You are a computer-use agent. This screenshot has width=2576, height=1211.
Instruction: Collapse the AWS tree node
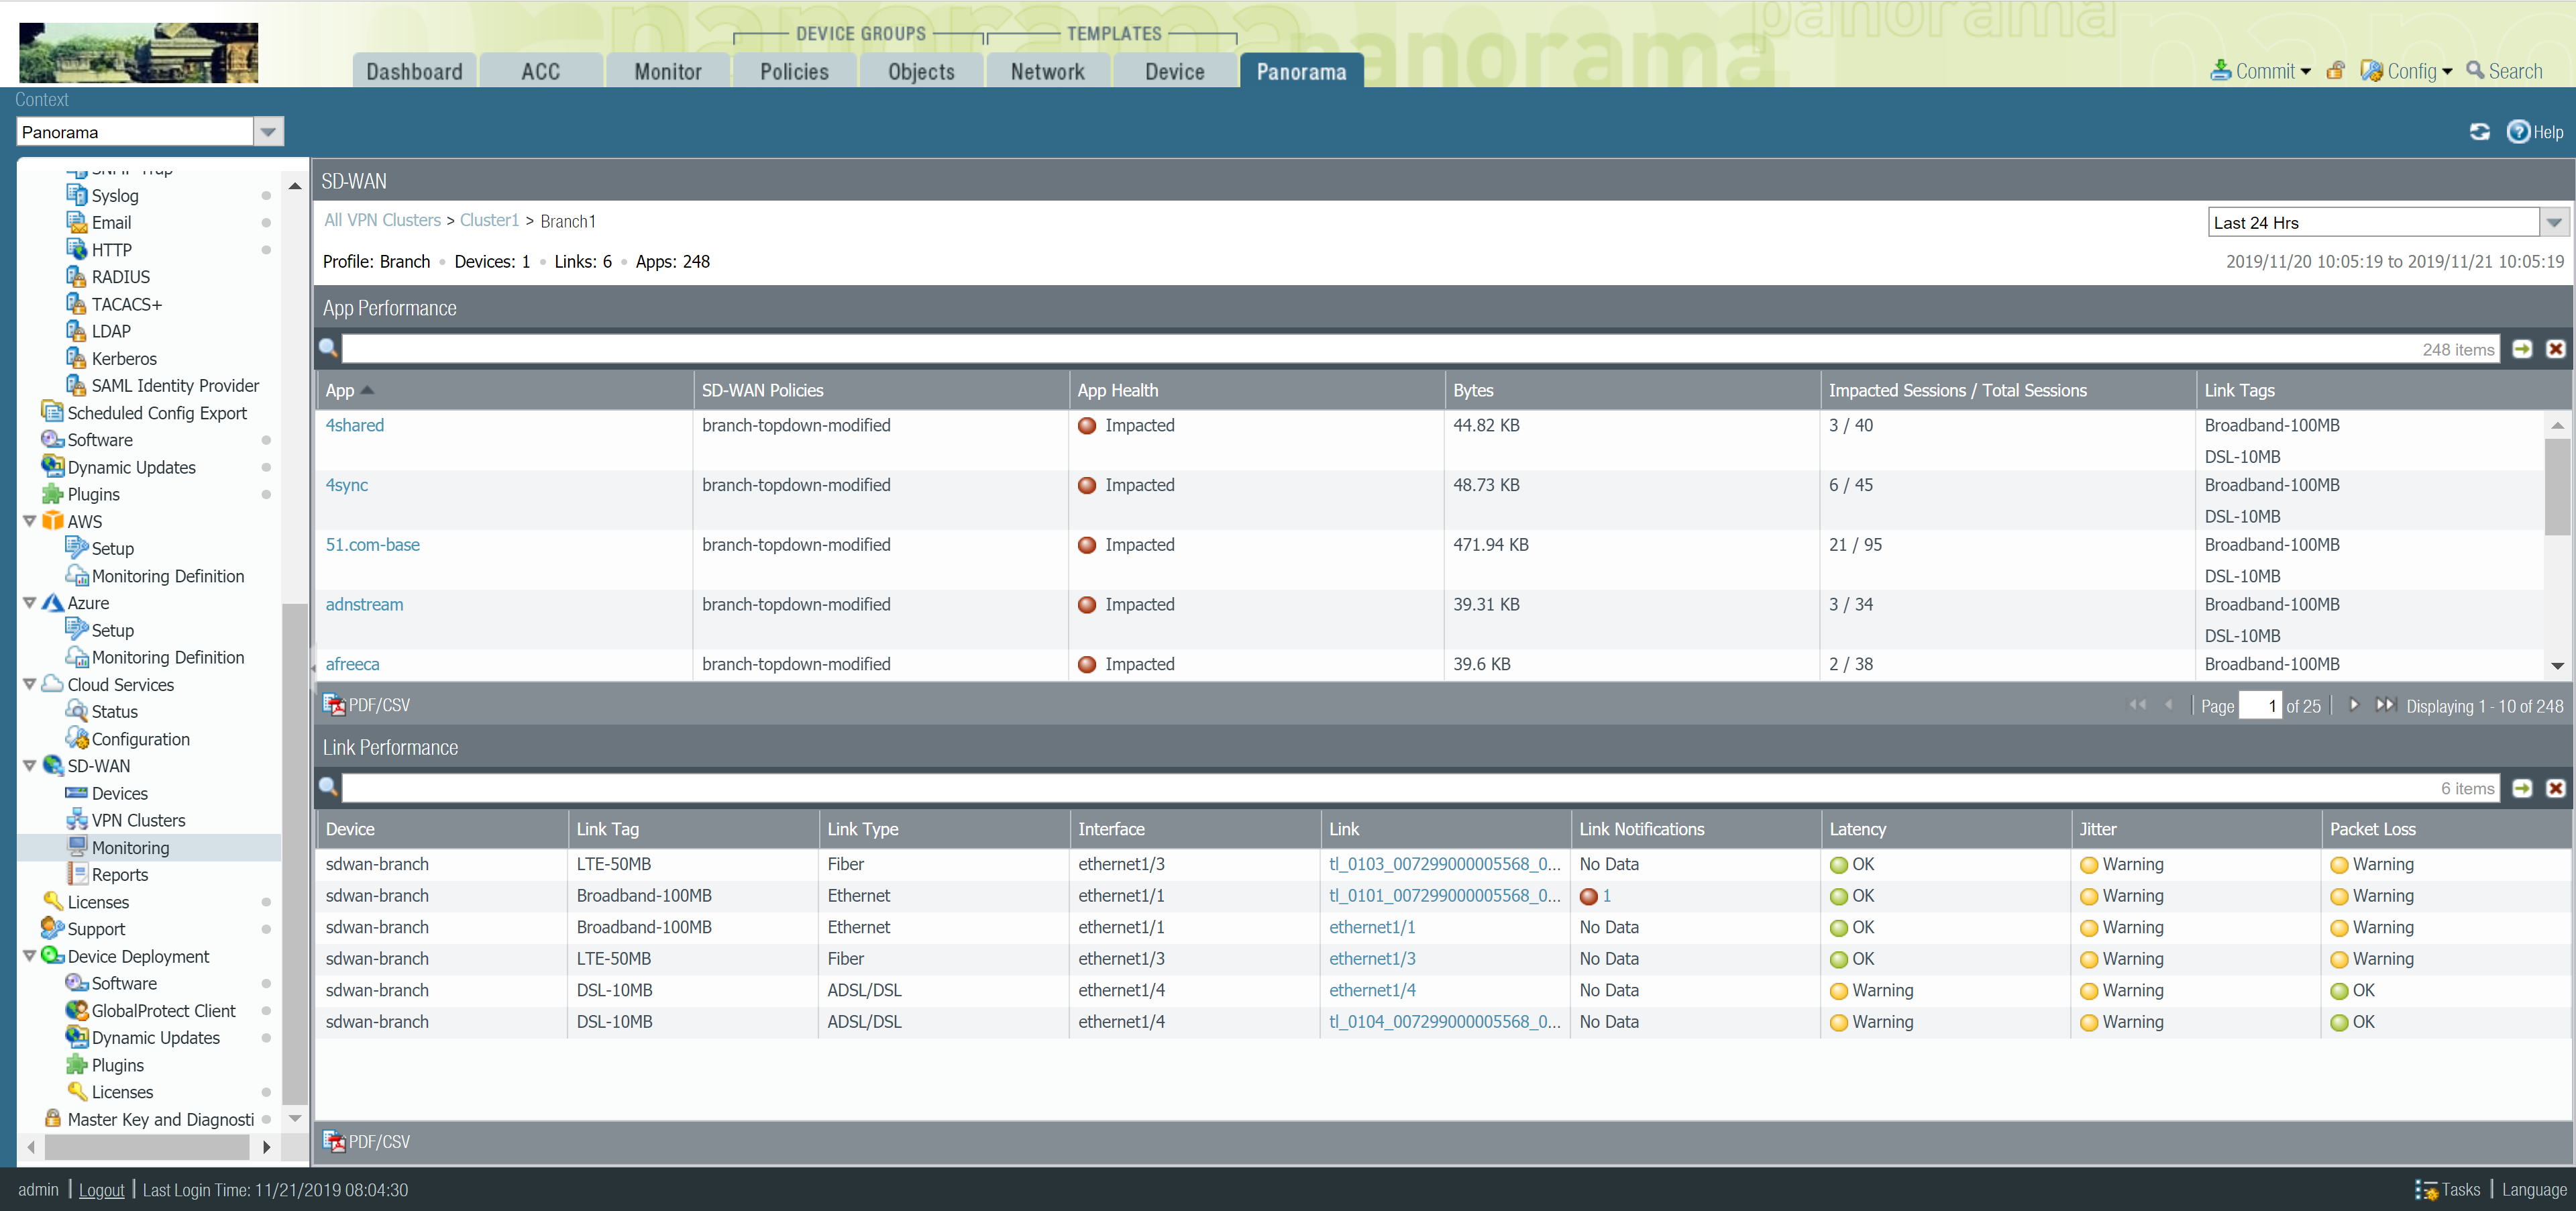(30, 521)
